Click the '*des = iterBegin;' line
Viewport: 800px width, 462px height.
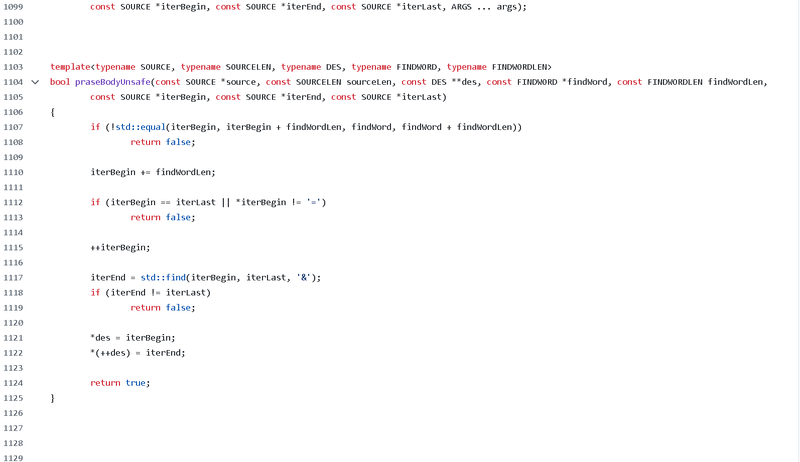(x=133, y=338)
